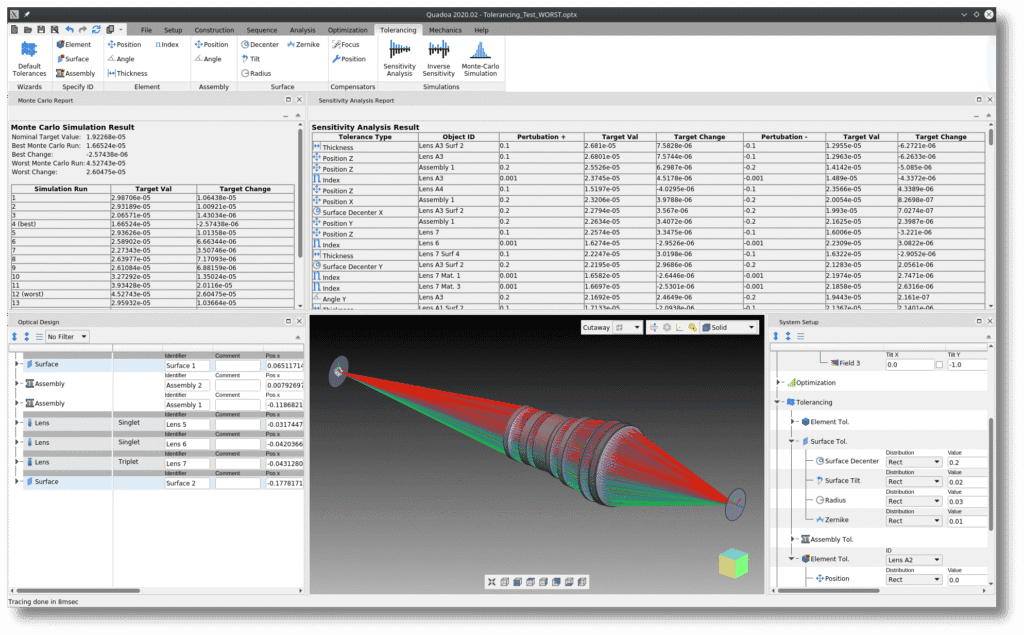Add a Surface Decenter tolerance

(x=260, y=44)
